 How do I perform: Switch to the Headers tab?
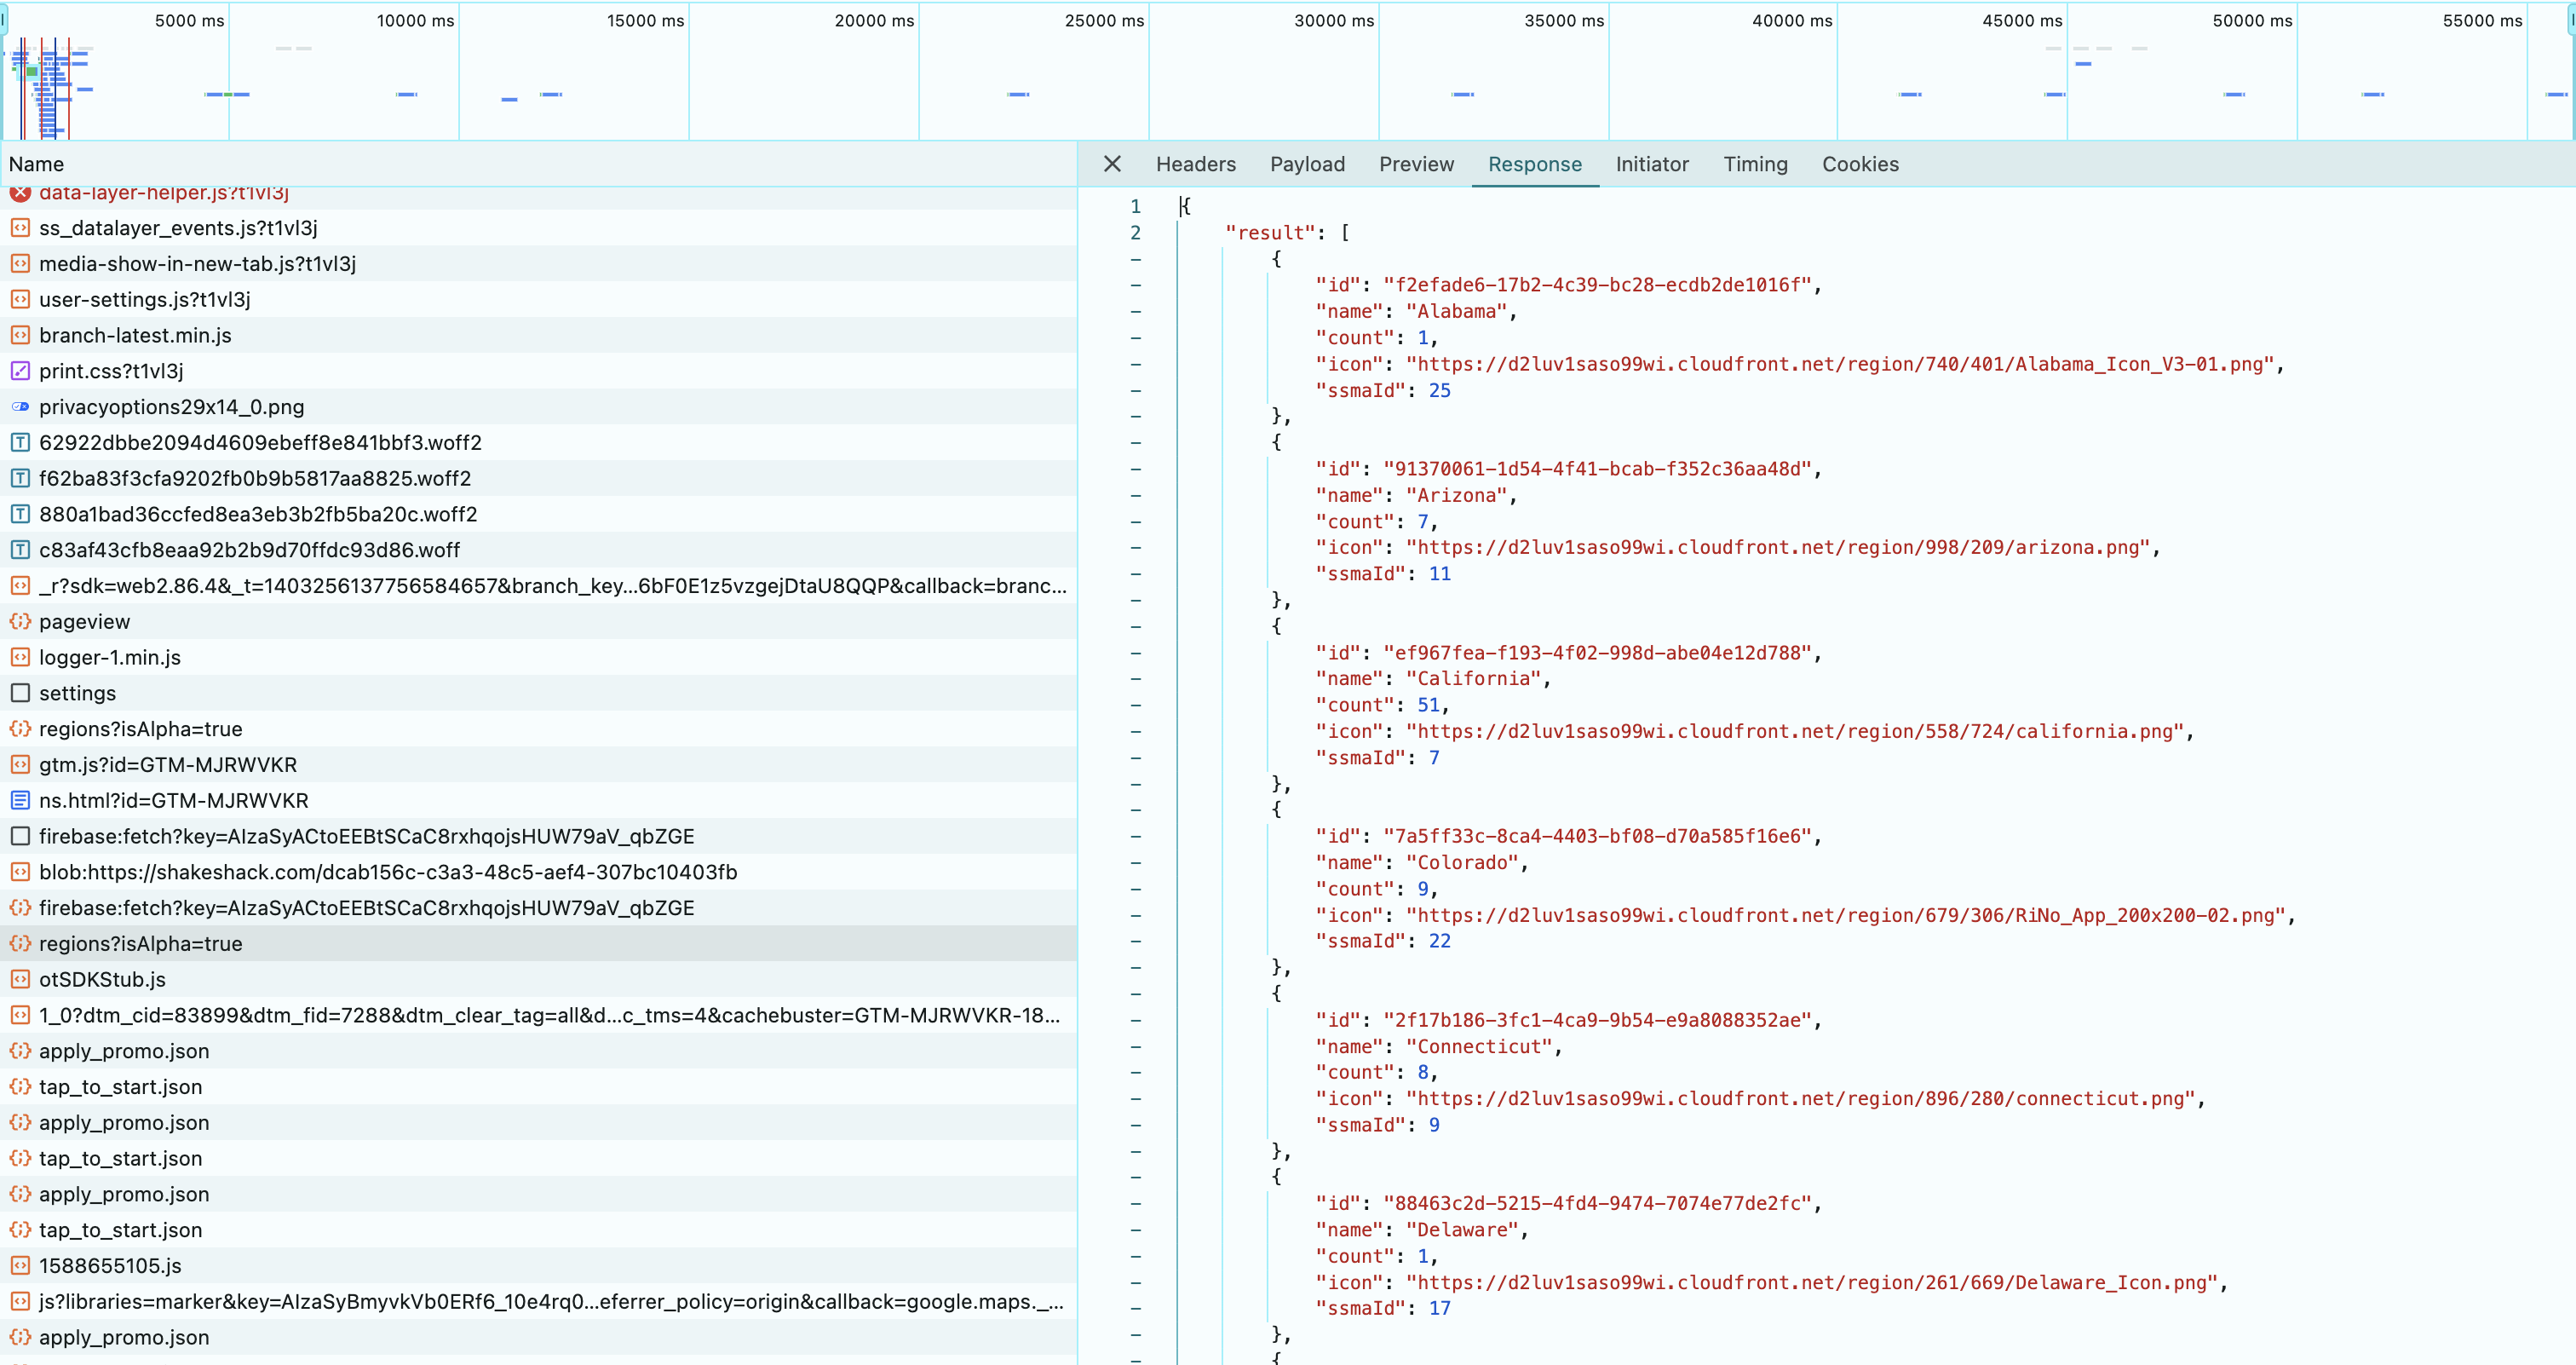pyautogui.click(x=1195, y=164)
